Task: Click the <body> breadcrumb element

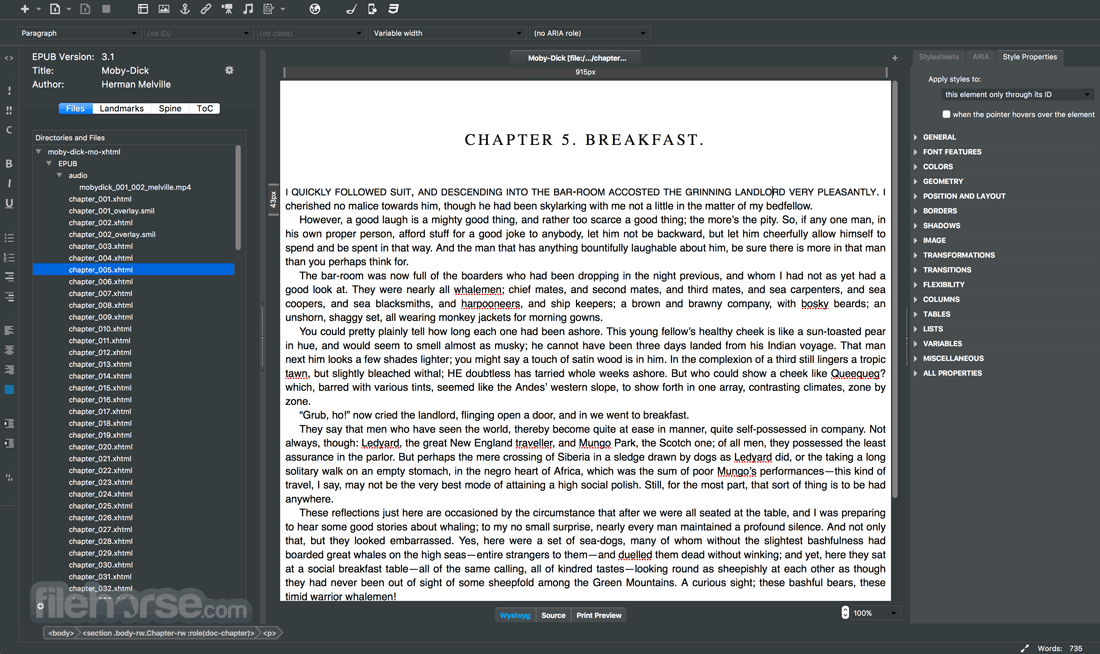Action: (x=61, y=633)
